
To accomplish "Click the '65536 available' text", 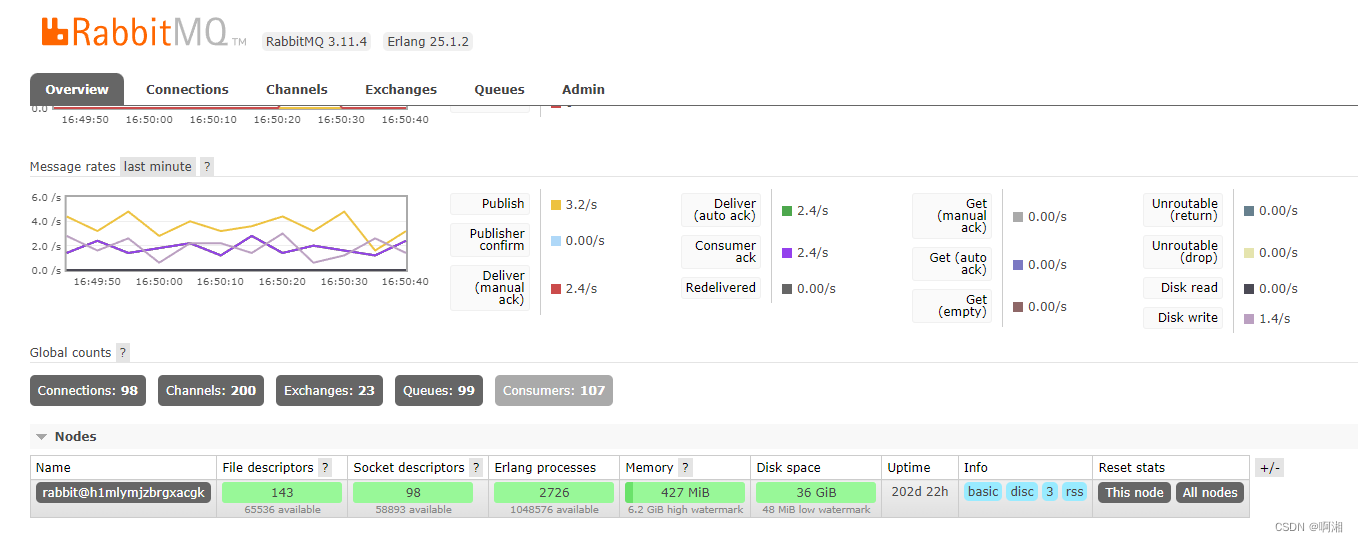I will [x=282, y=510].
